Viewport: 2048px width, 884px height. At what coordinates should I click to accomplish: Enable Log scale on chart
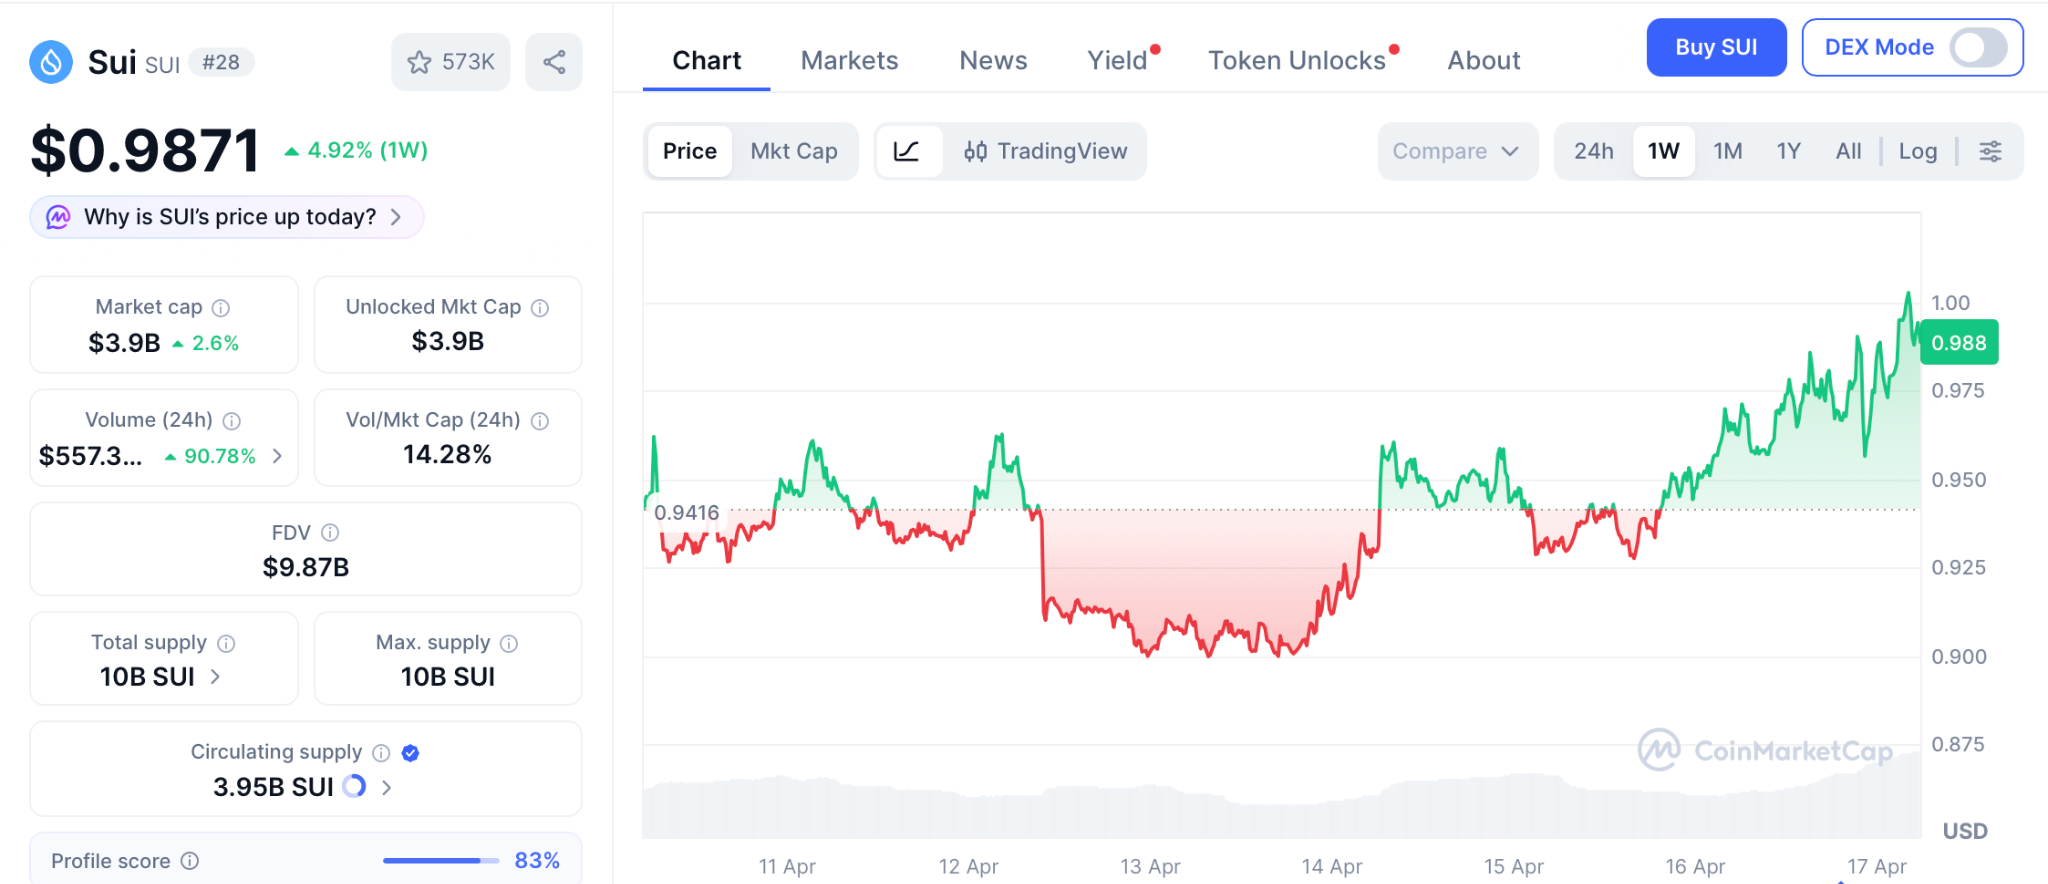click(1917, 152)
